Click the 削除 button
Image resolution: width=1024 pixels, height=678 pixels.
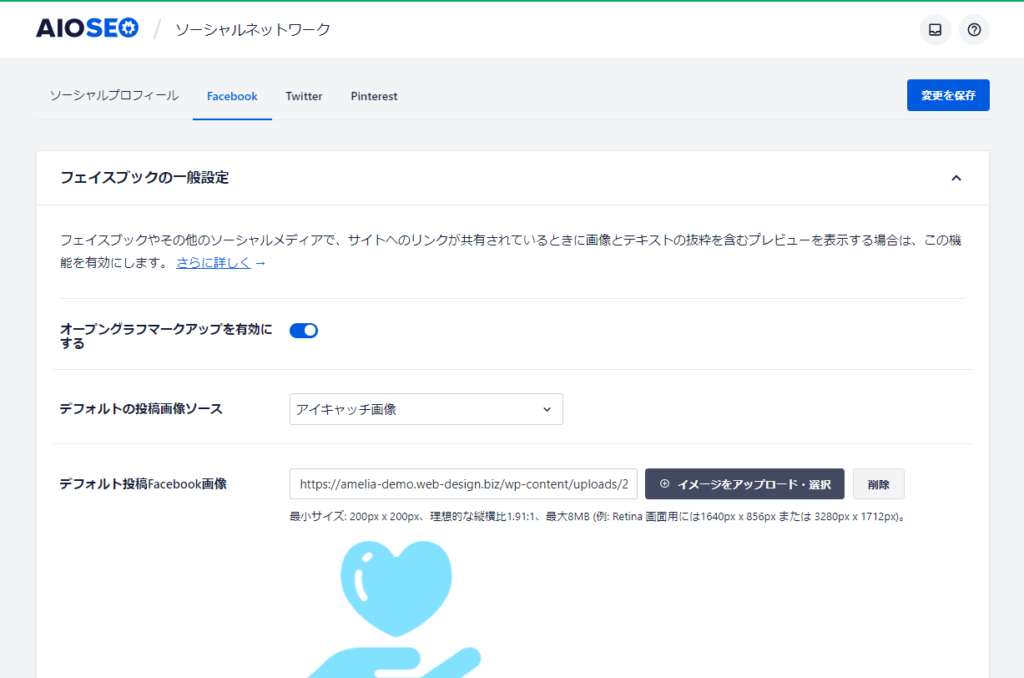(878, 484)
